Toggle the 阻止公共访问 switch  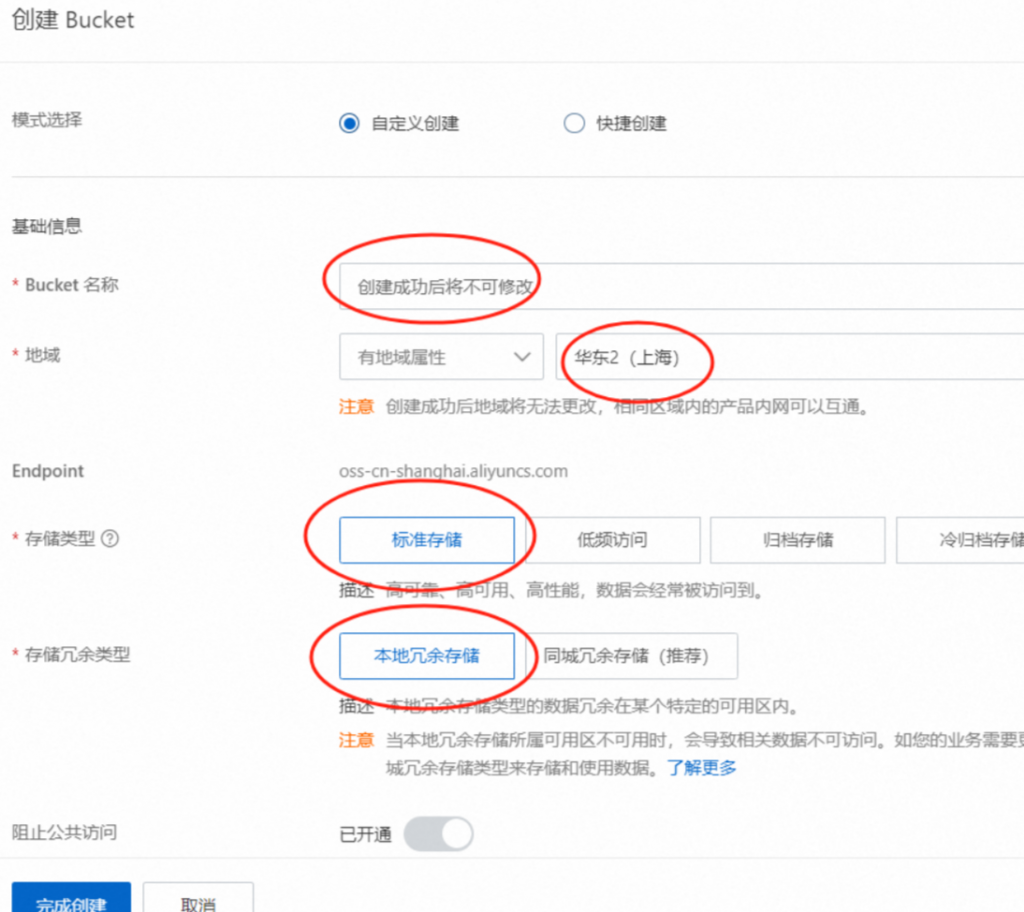click(438, 834)
